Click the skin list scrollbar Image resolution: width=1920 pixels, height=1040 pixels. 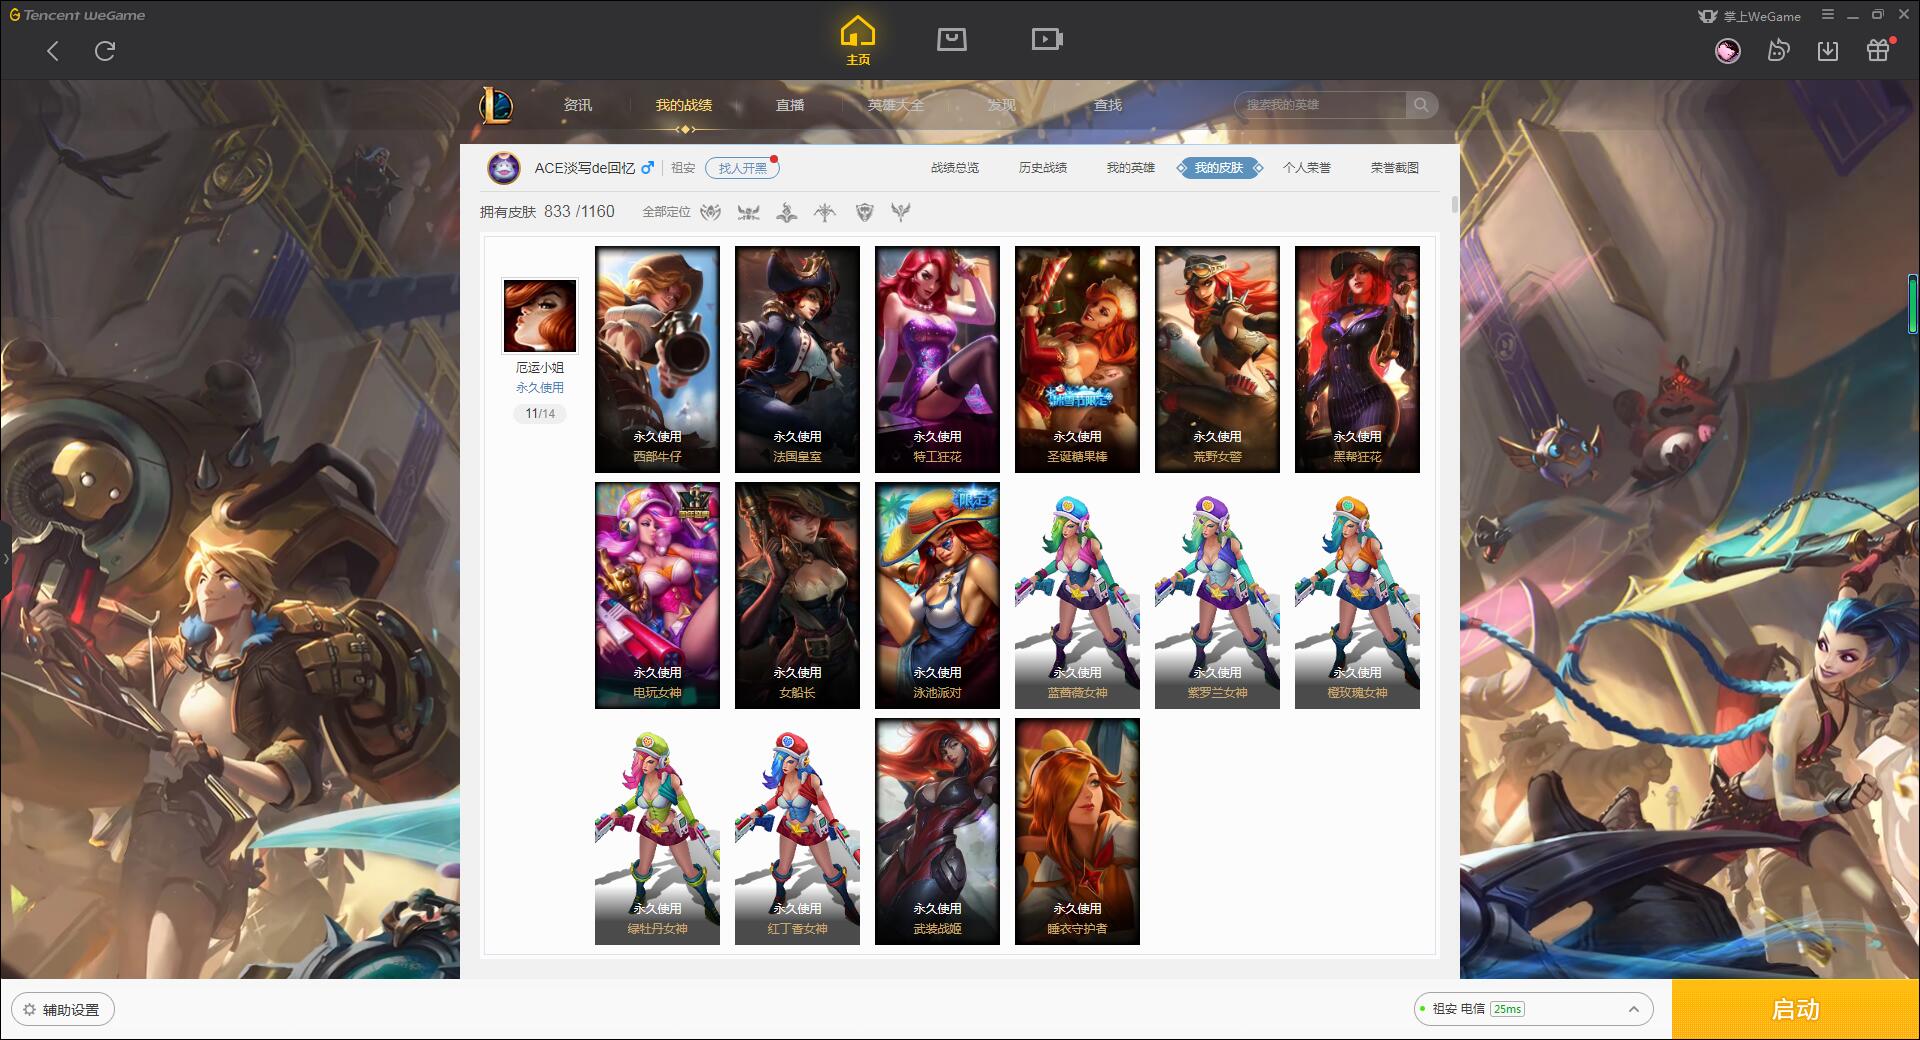pyautogui.click(x=1454, y=205)
